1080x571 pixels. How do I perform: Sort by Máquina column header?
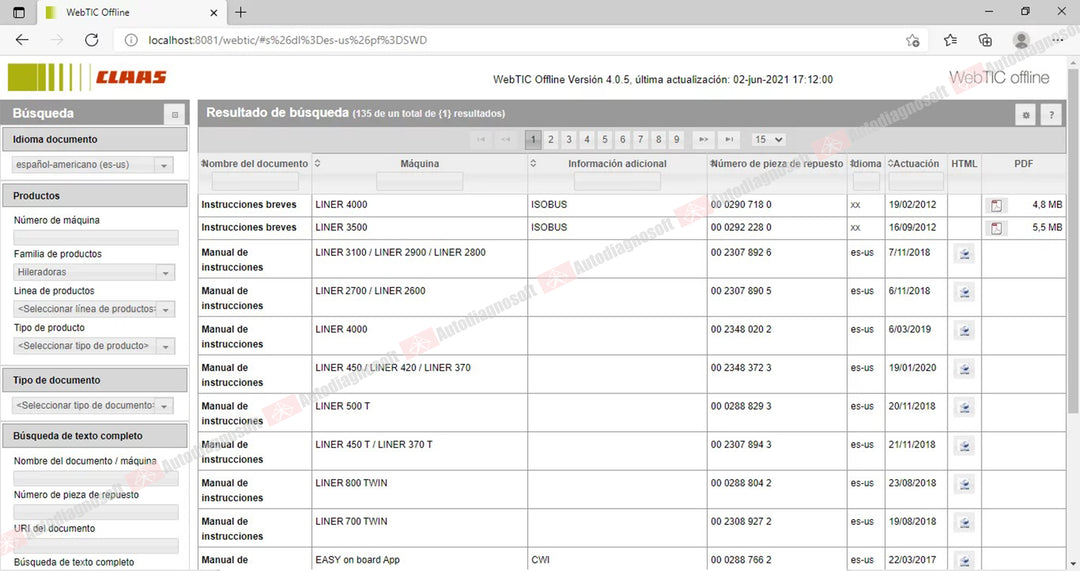point(419,164)
